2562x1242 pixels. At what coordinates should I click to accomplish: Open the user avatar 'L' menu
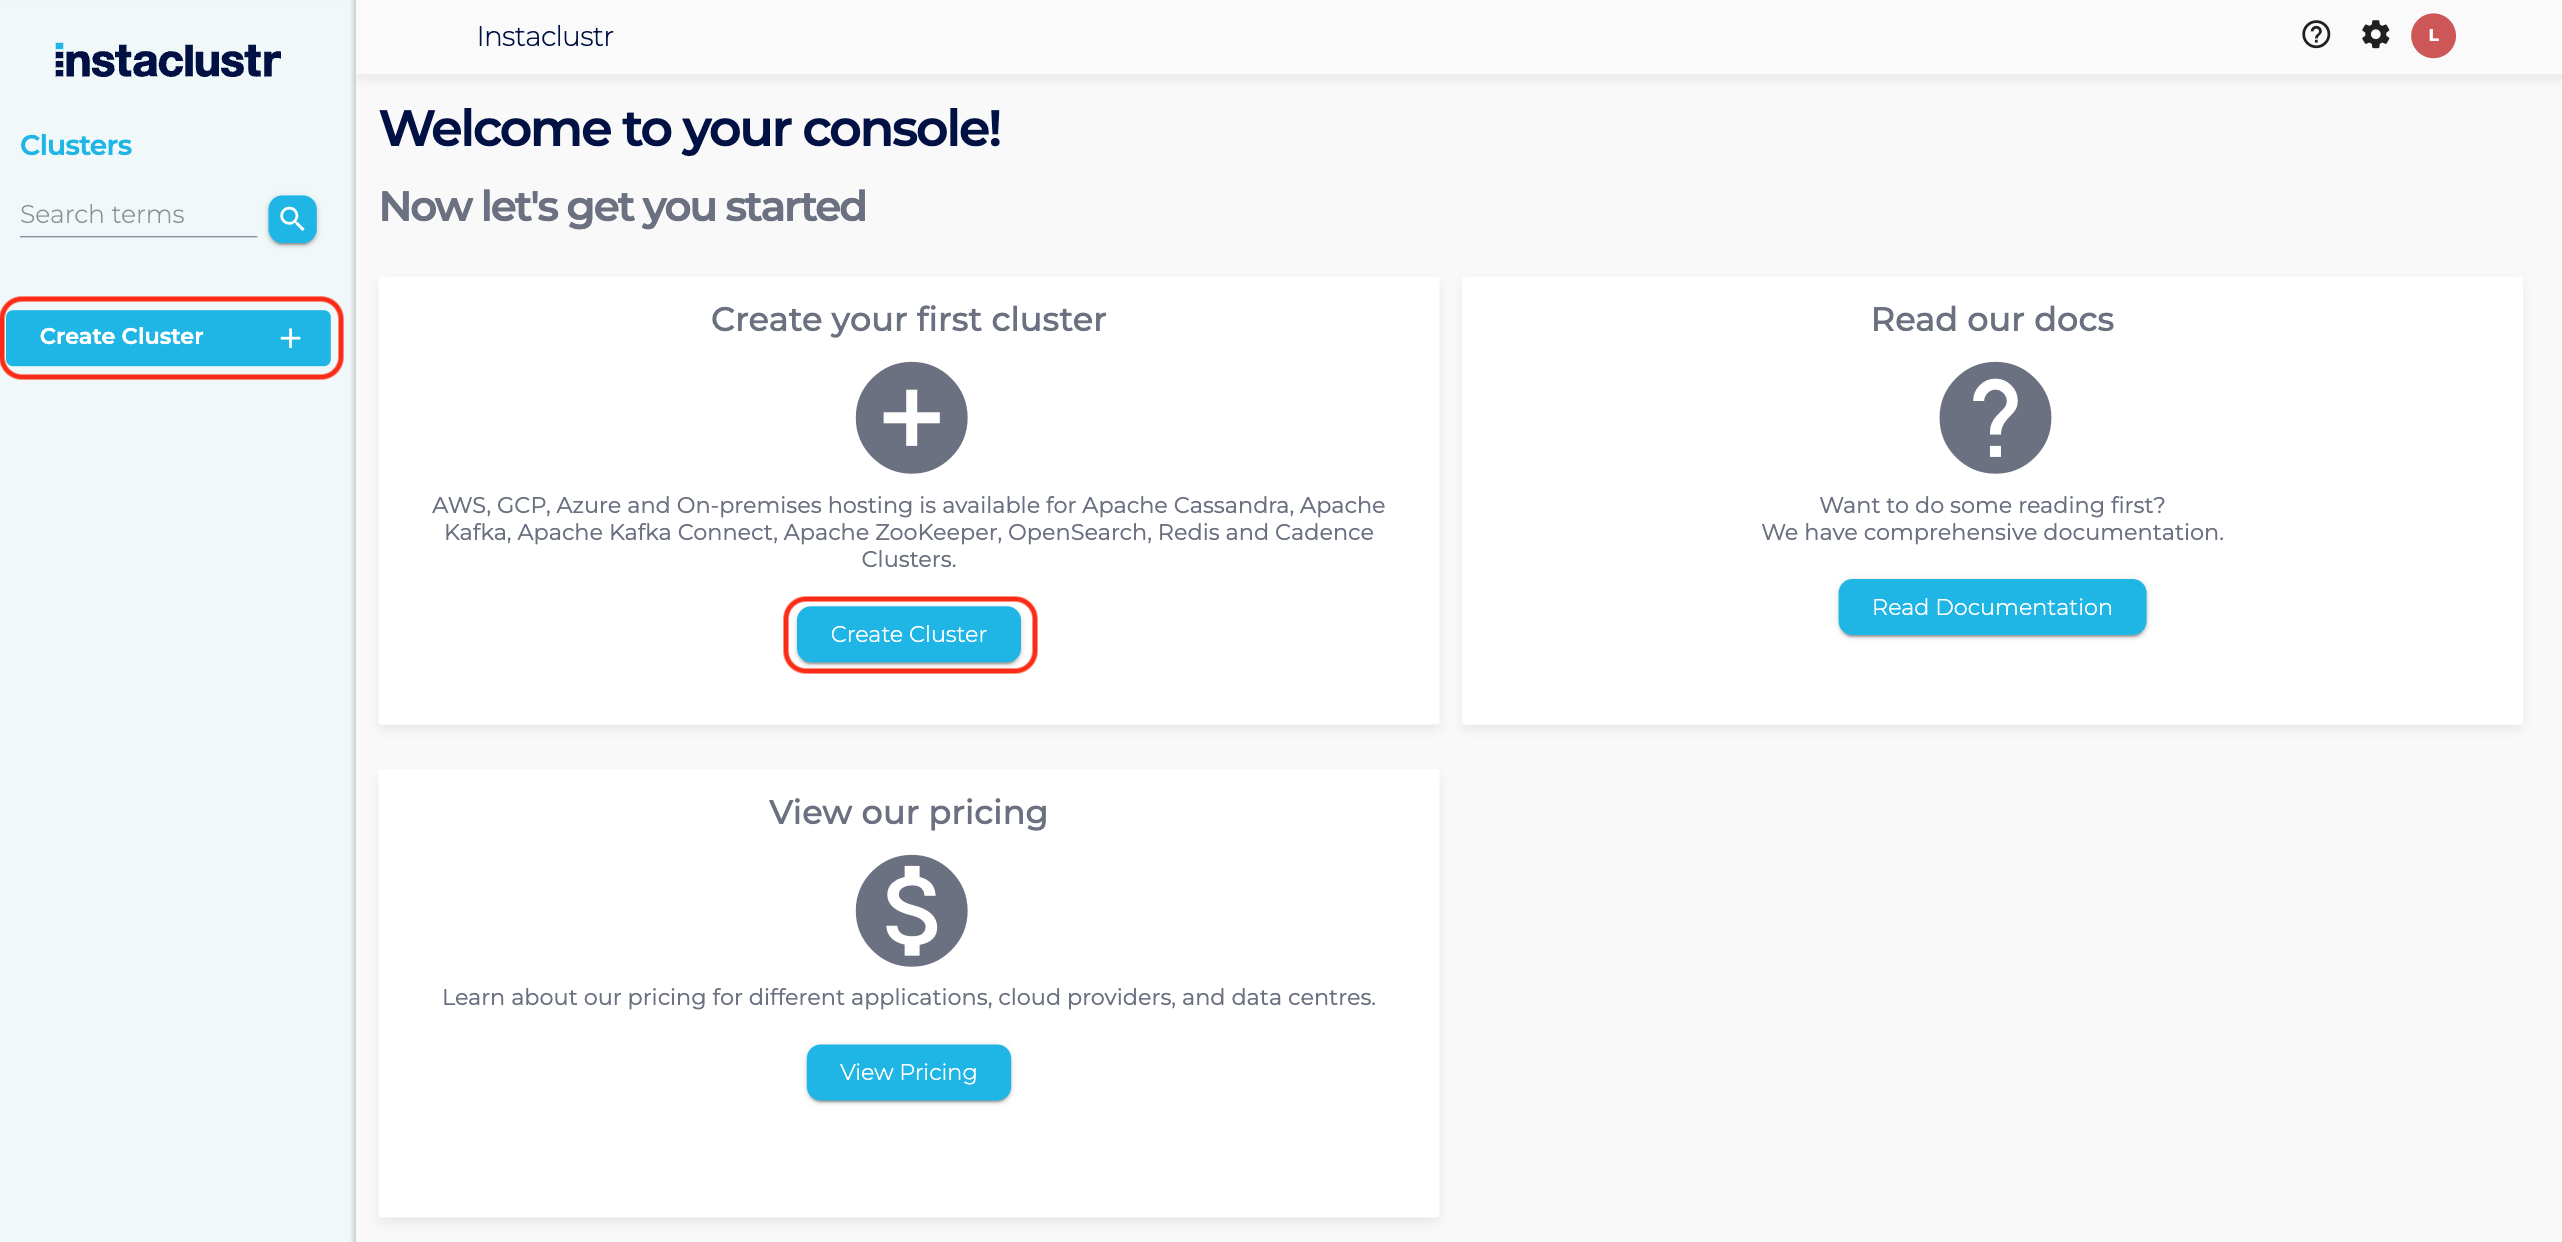click(2433, 36)
